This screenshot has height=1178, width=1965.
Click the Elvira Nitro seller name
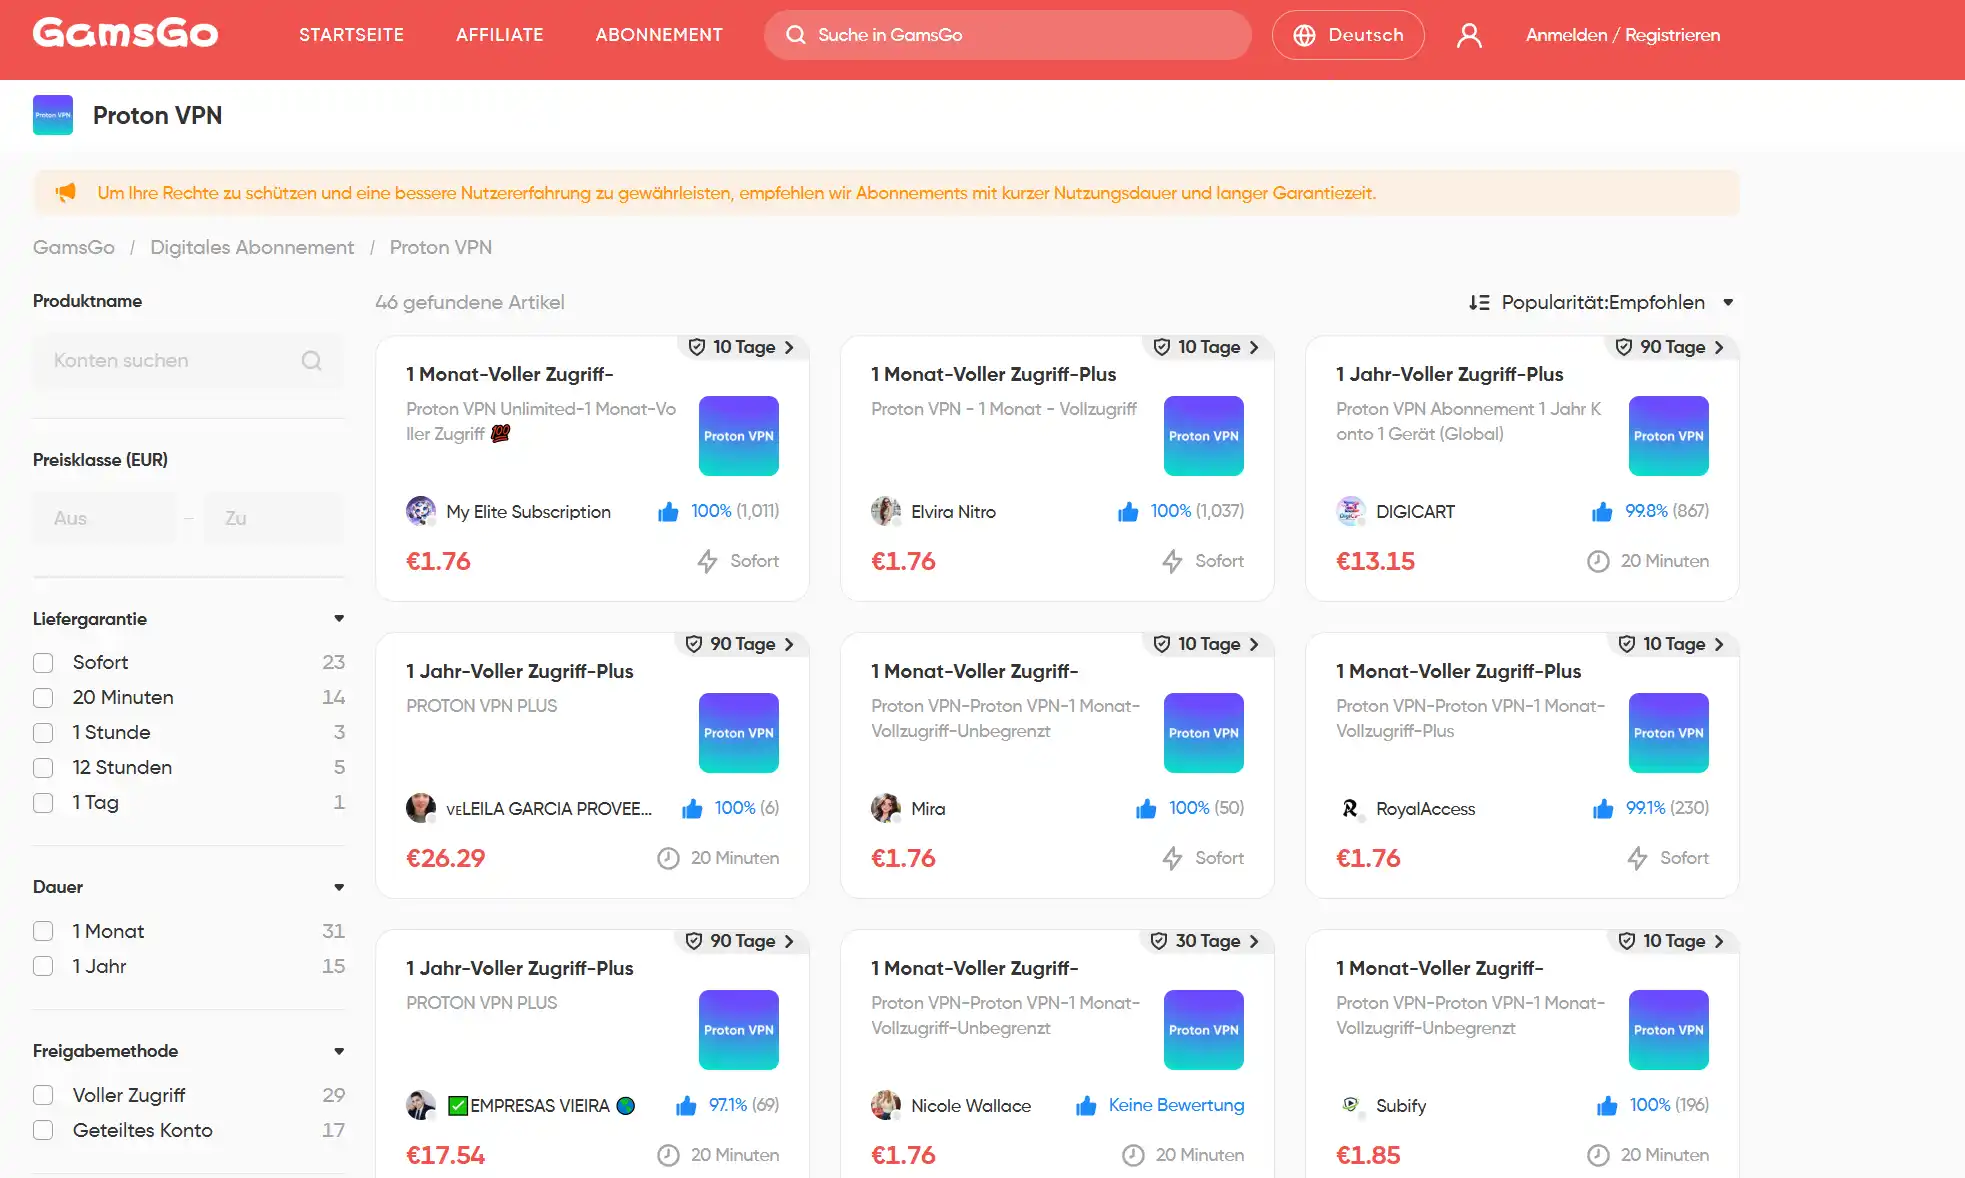coord(953,511)
